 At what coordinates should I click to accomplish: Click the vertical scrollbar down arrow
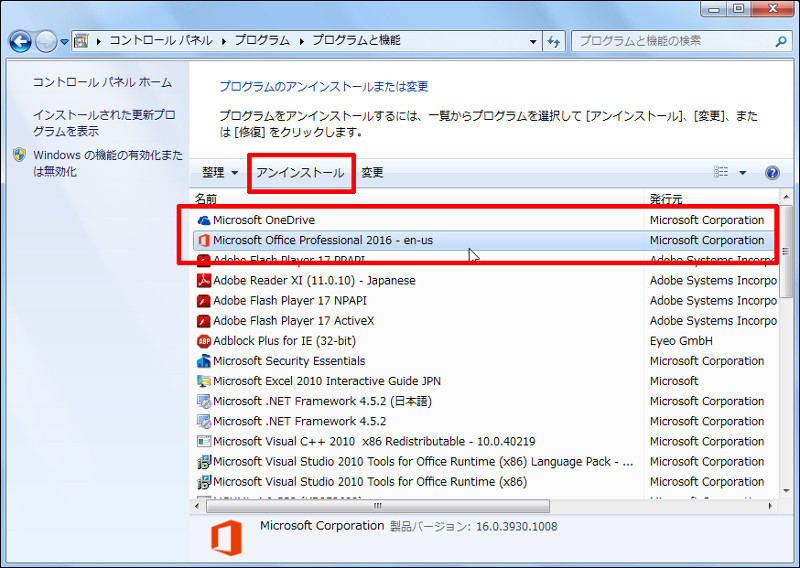[x=786, y=491]
